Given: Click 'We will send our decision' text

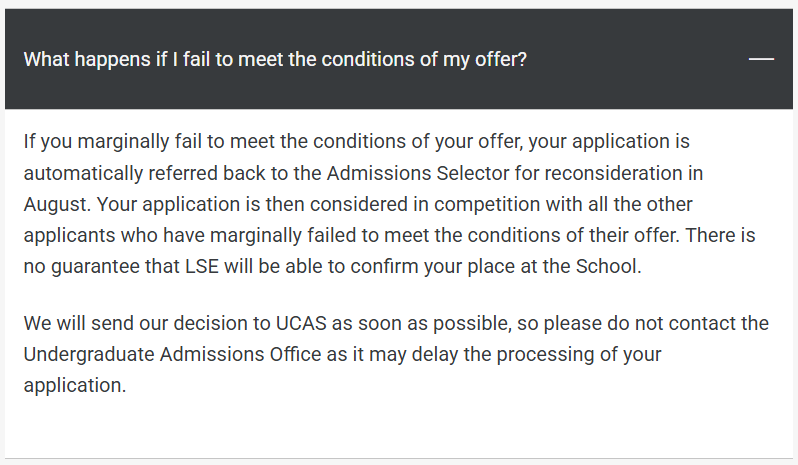Looking at the screenshot, I should click(x=147, y=324).
